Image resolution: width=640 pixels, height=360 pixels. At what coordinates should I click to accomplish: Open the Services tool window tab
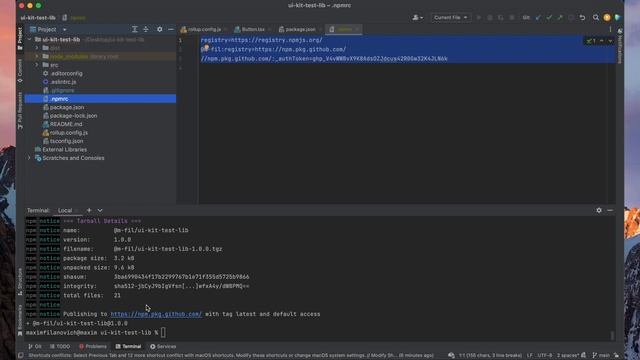pos(163,347)
